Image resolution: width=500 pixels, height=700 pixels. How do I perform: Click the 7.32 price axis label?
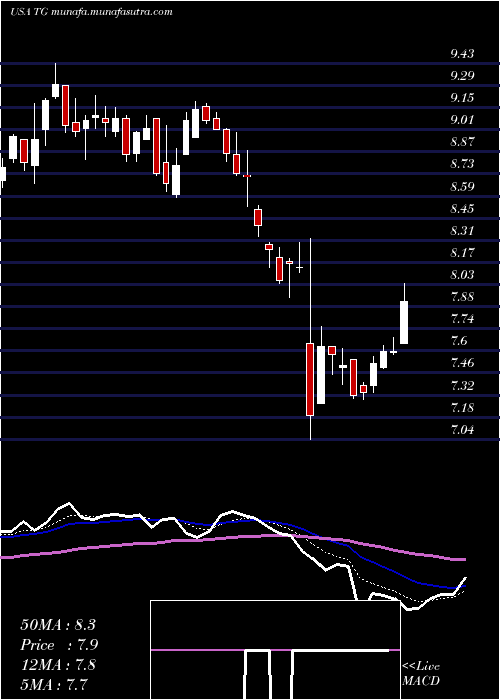462,385
